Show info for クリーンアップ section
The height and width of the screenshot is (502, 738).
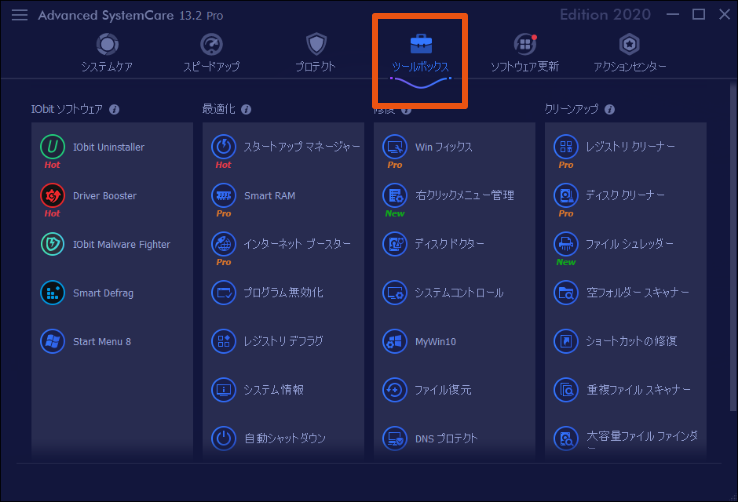[x=610, y=110]
